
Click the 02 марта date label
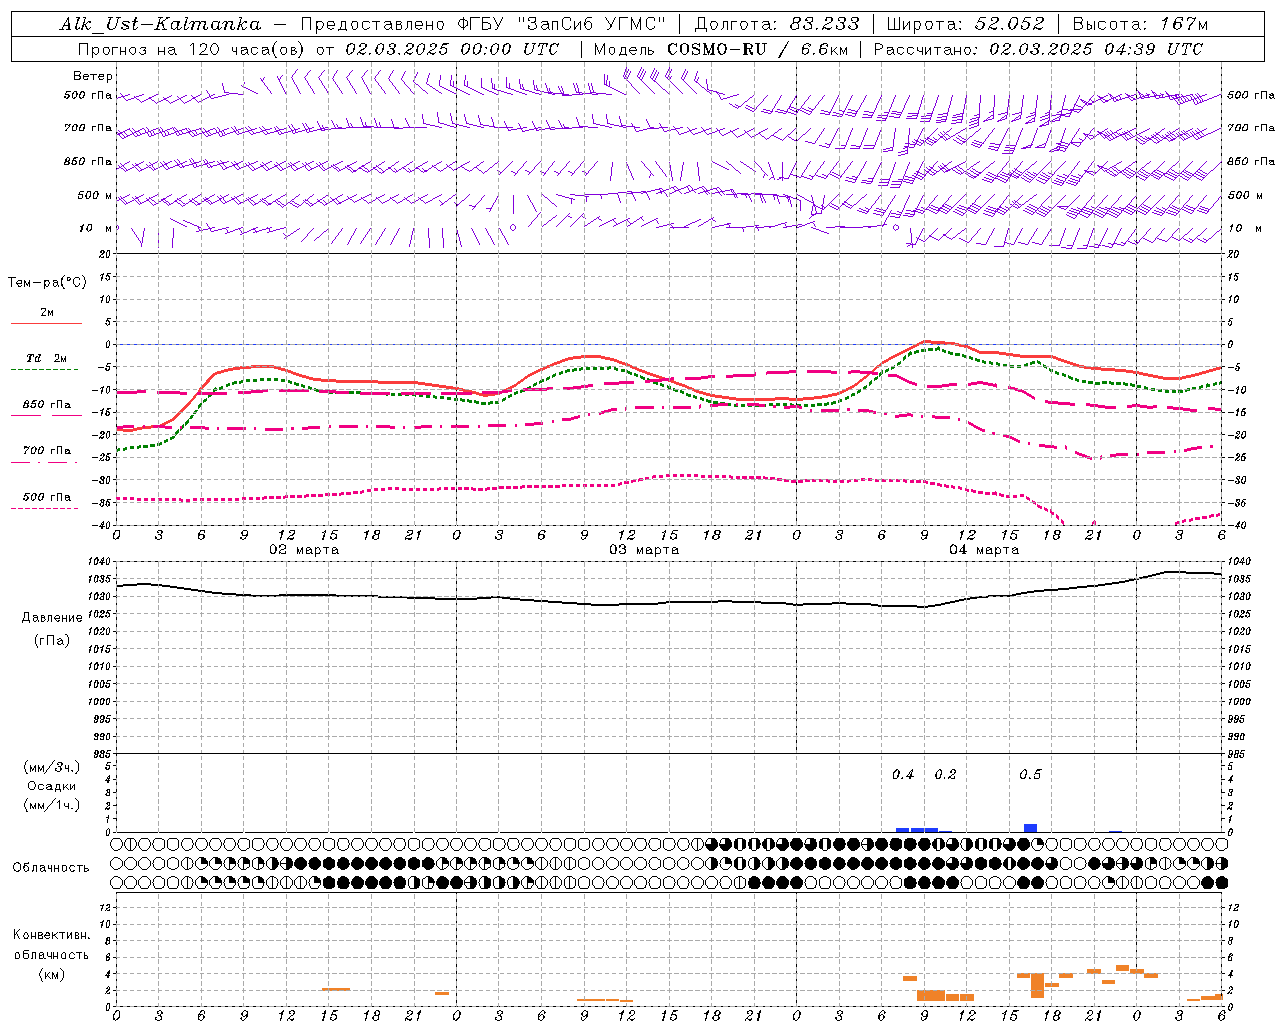pyautogui.click(x=305, y=550)
